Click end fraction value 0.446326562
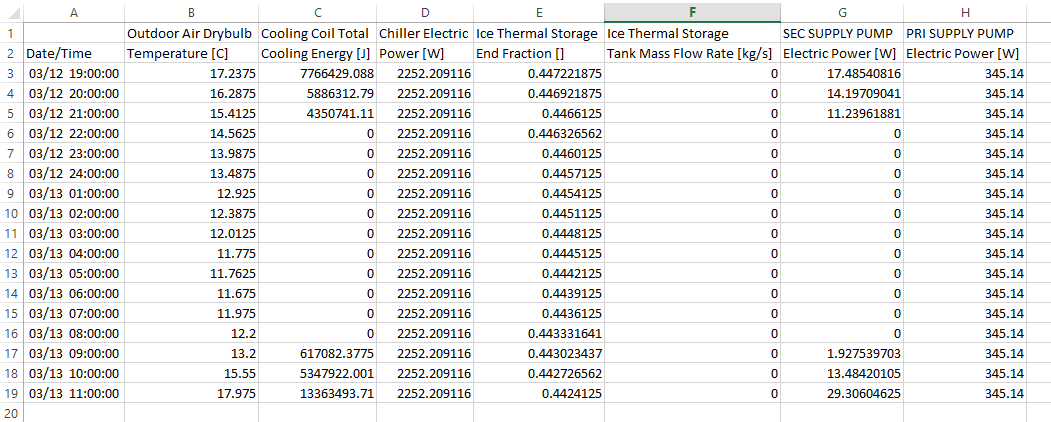 (x=538, y=133)
